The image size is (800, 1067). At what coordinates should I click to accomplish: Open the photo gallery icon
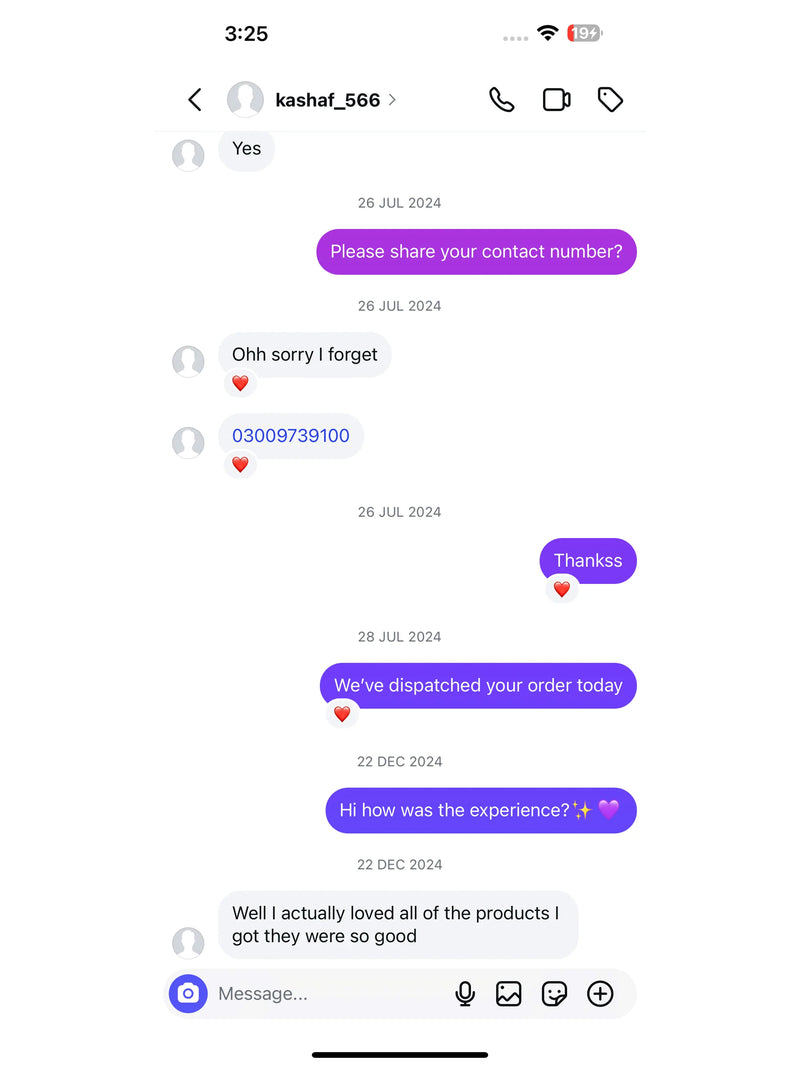(x=509, y=994)
